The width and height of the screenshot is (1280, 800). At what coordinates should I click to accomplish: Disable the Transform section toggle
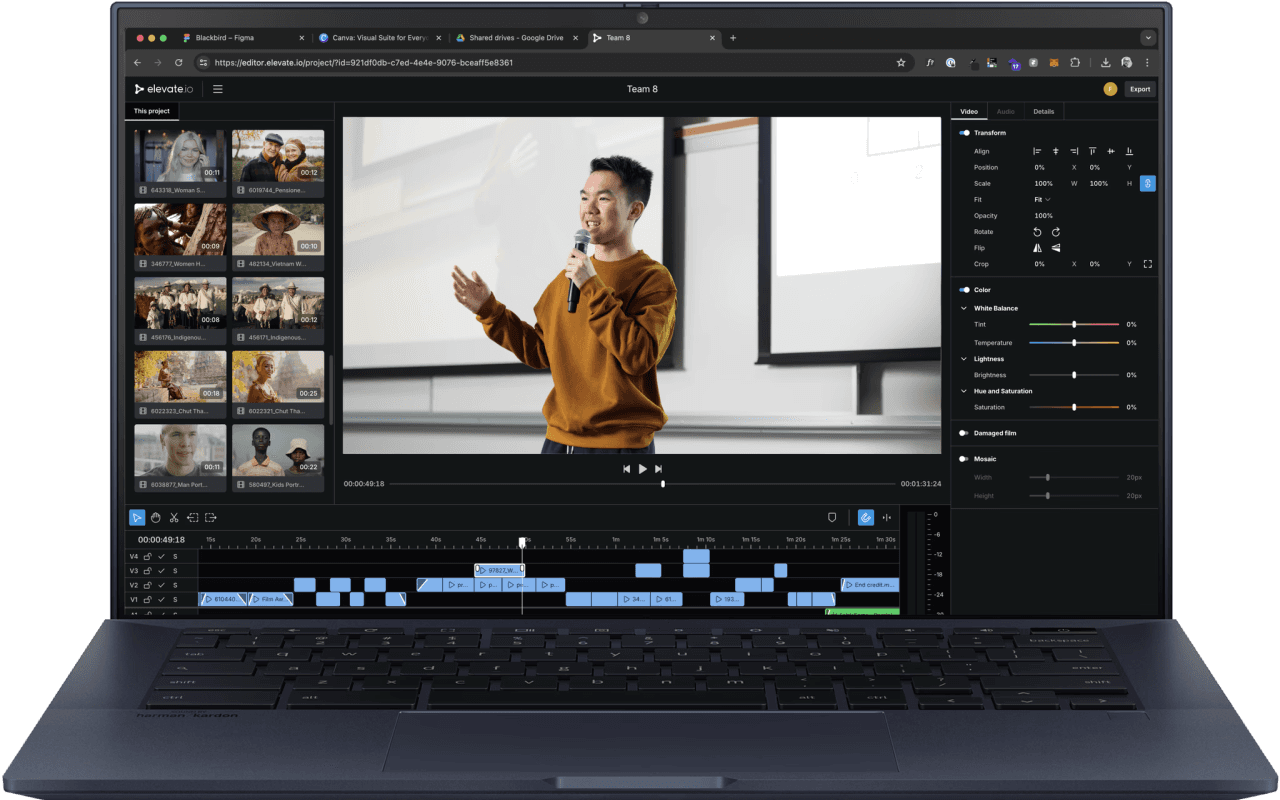962,133
